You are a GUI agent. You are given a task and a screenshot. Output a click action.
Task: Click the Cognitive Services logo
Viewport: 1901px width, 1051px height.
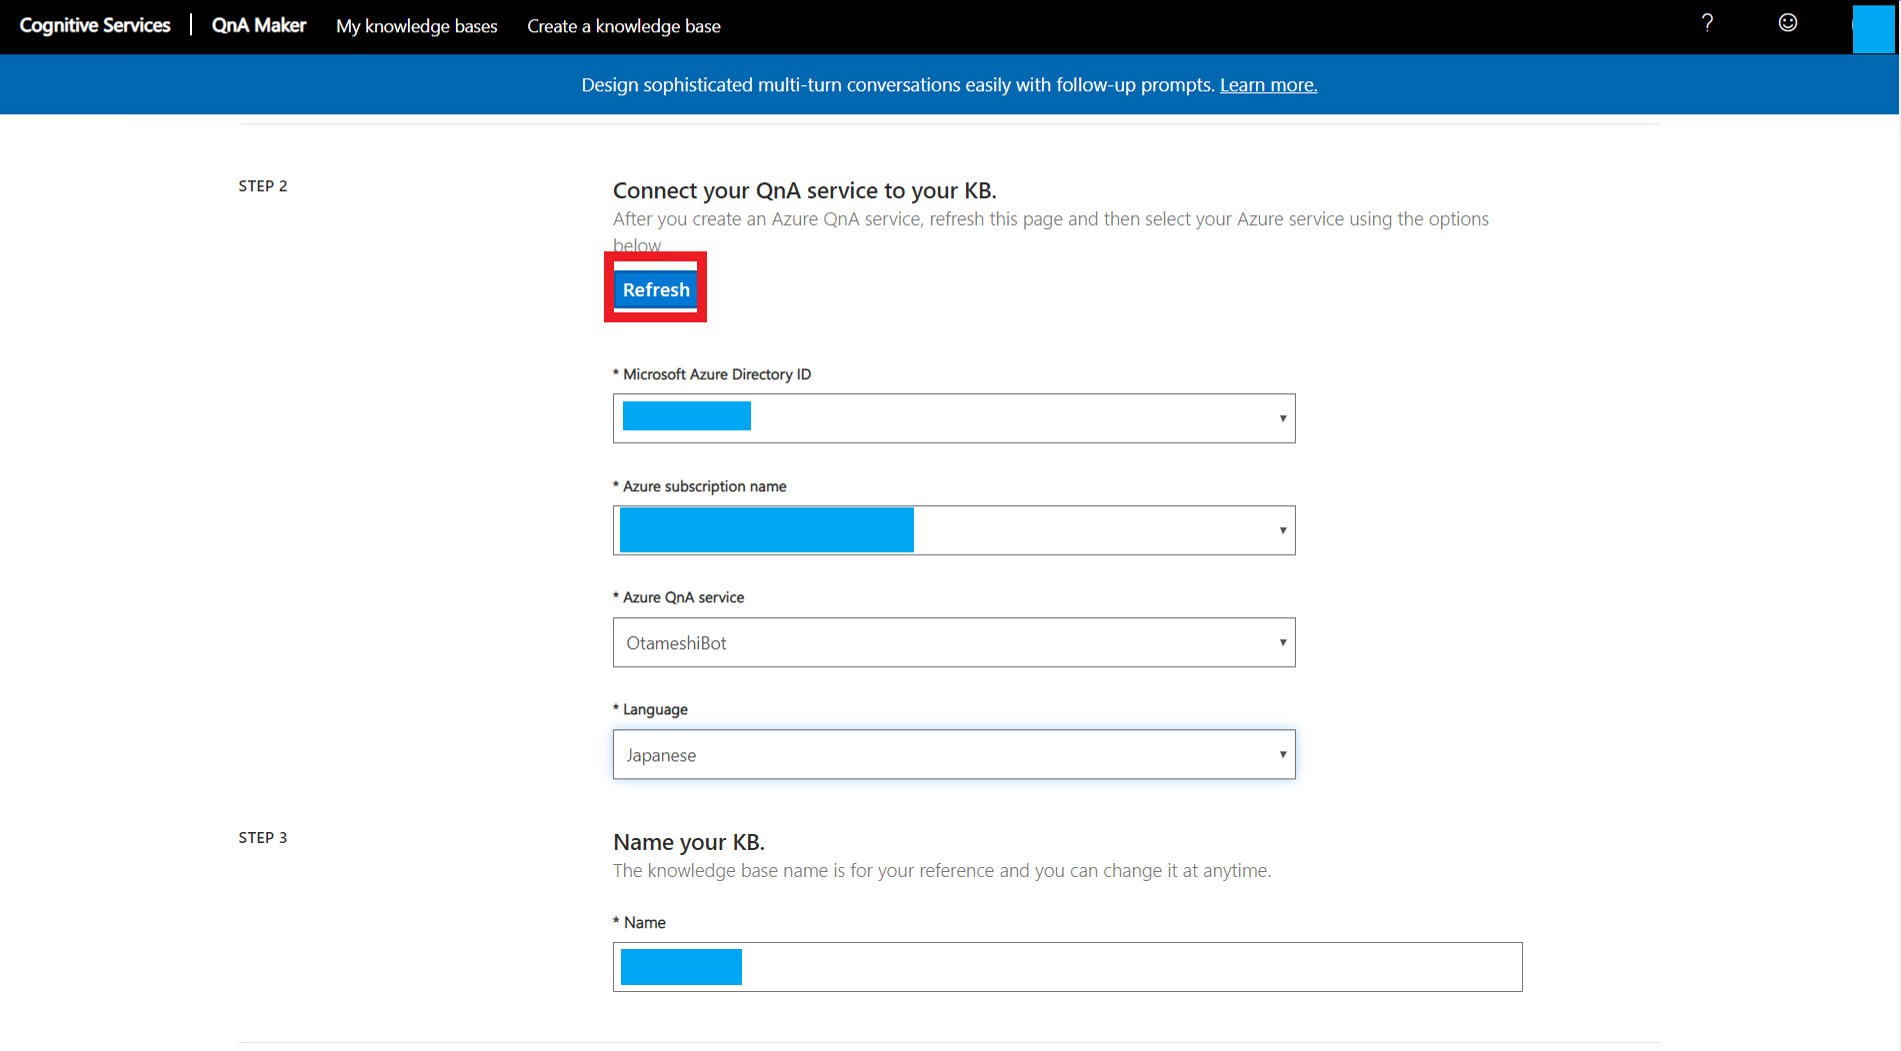(x=95, y=26)
